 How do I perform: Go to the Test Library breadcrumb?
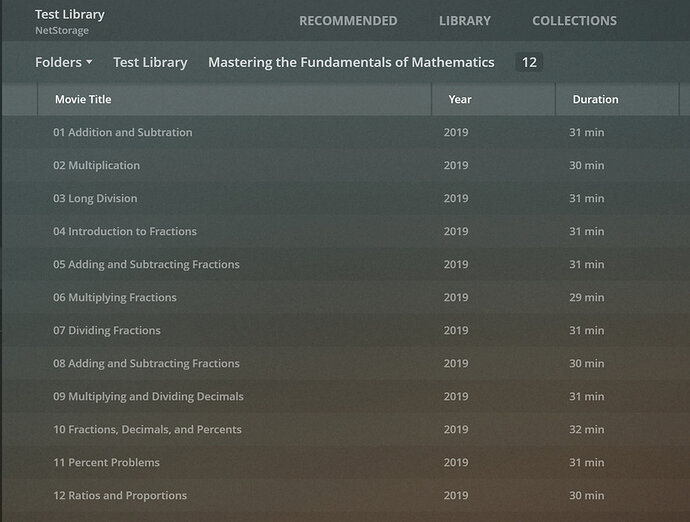pyautogui.click(x=150, y=62)
